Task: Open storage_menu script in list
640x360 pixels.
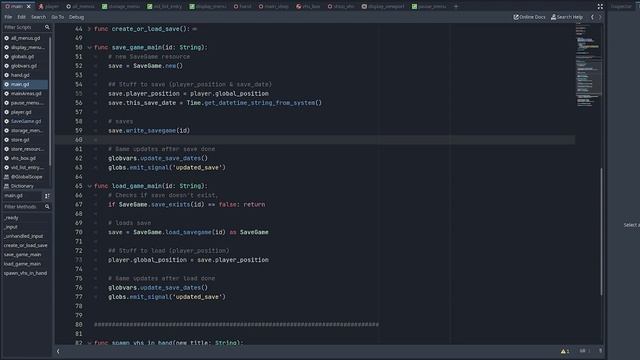Action: pos(25,131)
